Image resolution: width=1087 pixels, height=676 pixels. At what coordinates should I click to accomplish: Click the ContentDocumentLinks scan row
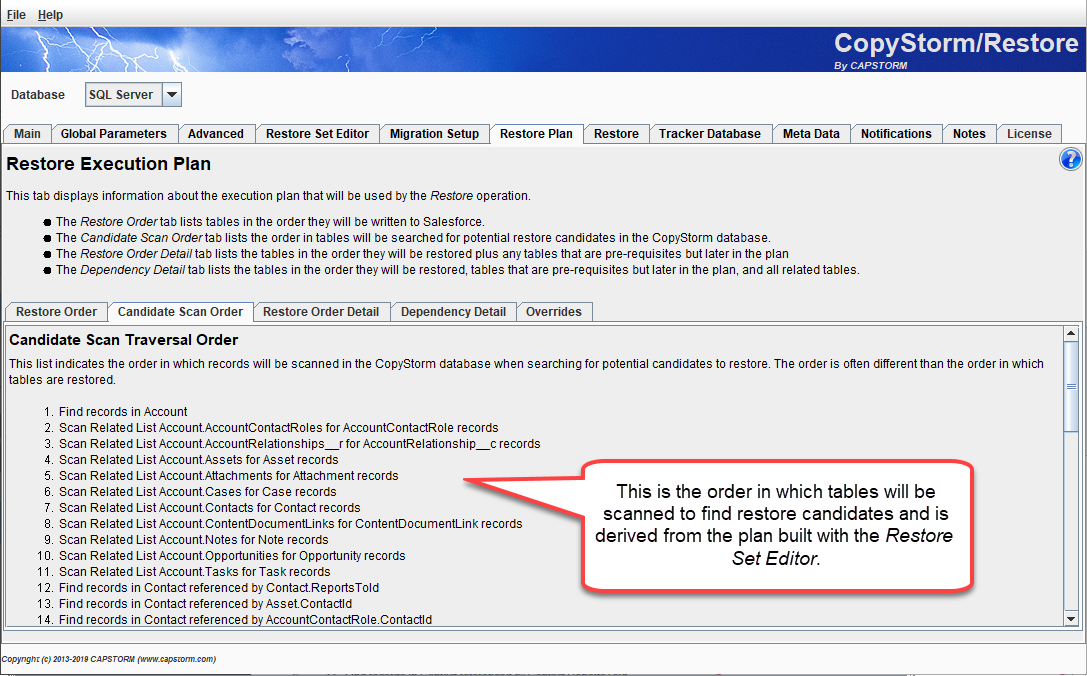[x=290, y=523]
